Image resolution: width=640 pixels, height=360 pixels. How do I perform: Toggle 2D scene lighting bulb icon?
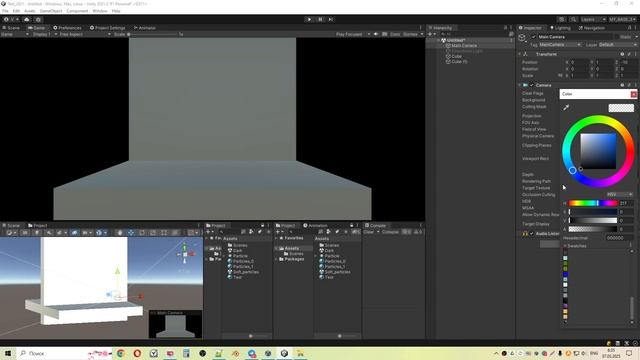point(36,233)
